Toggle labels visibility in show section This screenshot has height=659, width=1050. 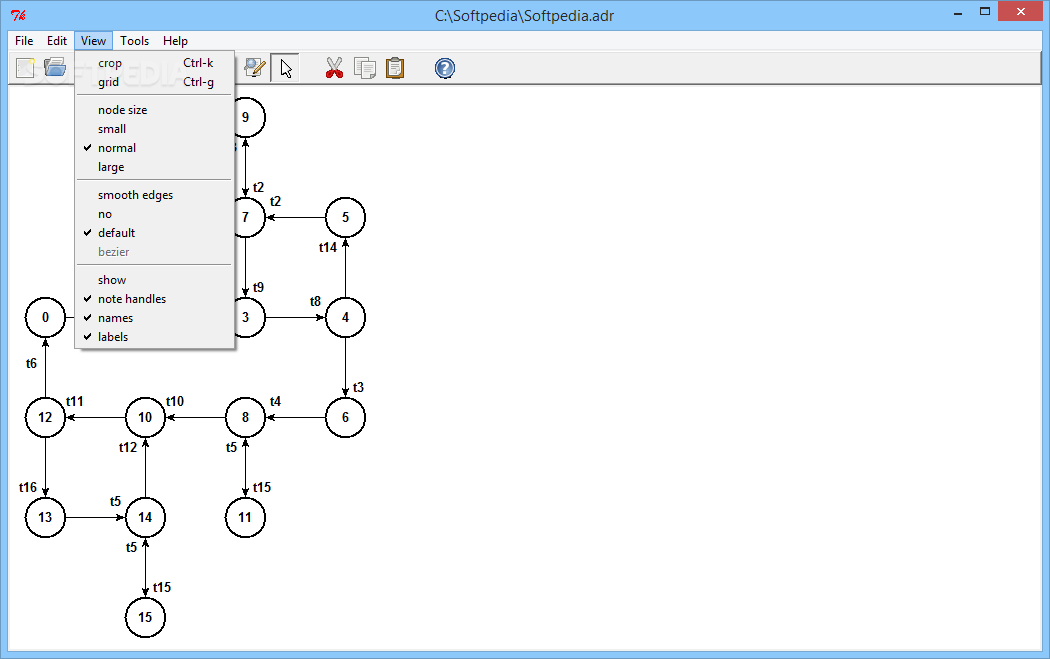click(x=155, y=337)
